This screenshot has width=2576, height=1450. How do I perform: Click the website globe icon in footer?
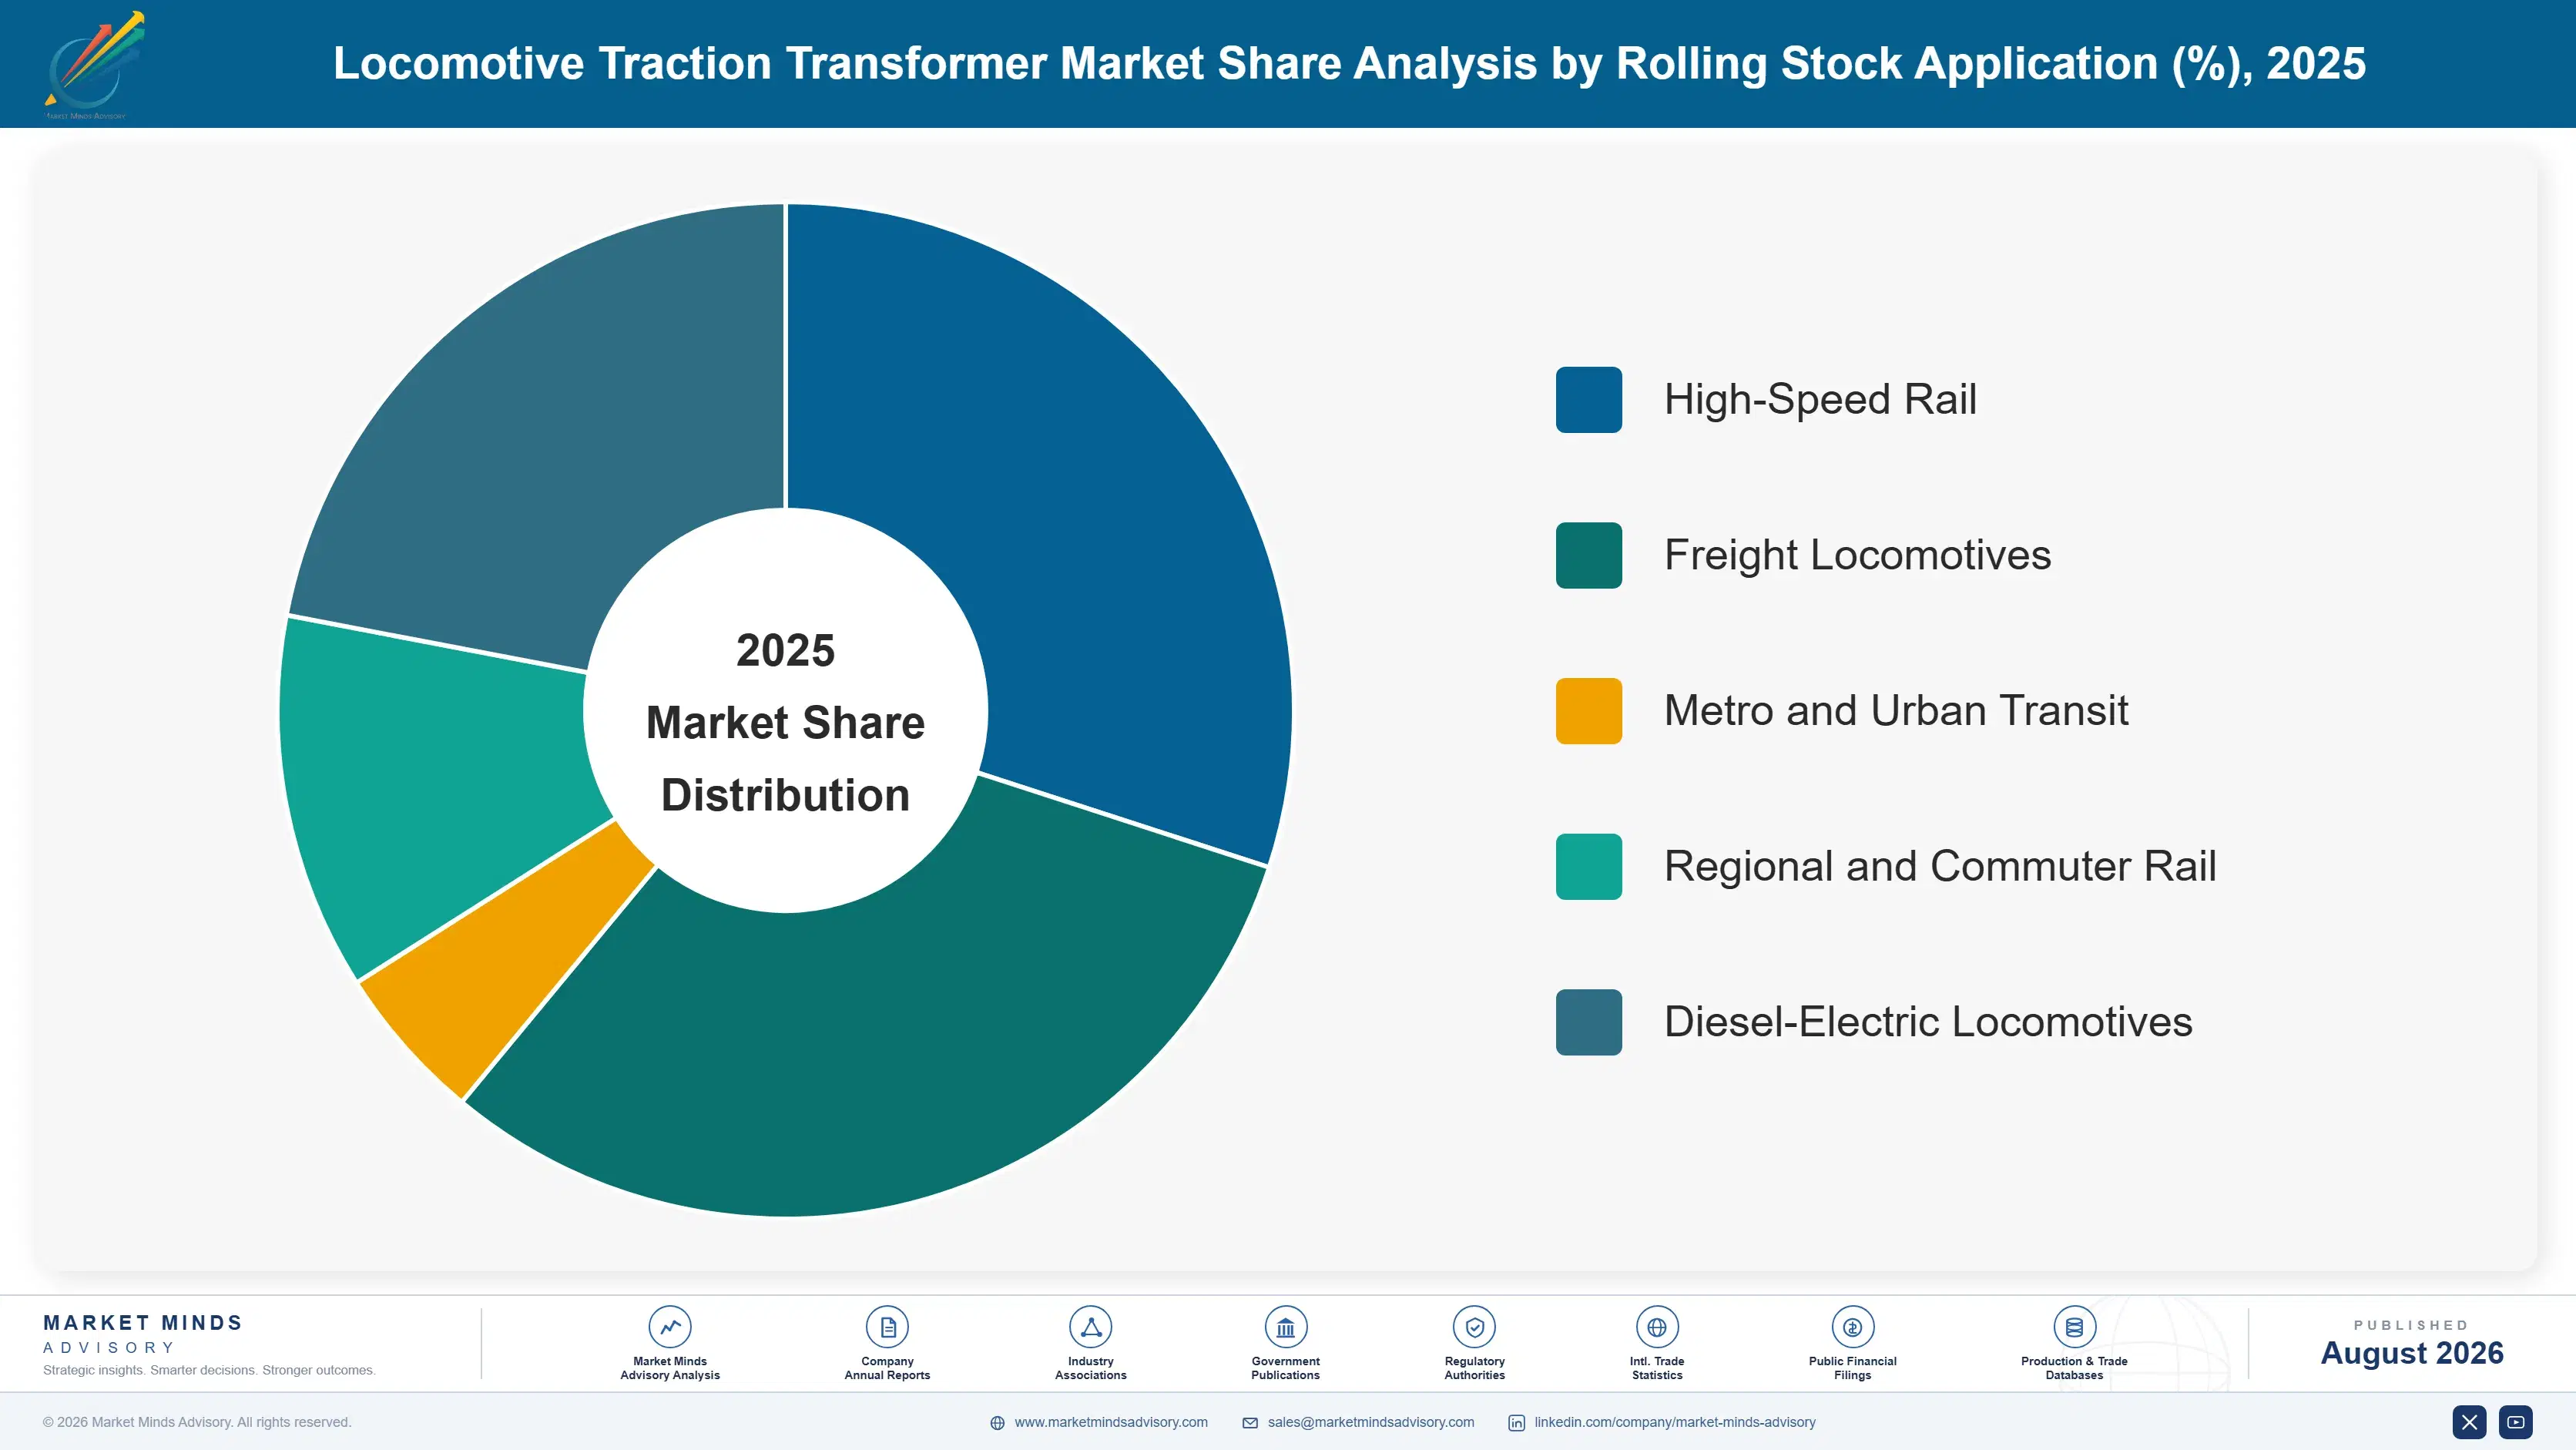pyautogui.click(x=997, y=1423)
